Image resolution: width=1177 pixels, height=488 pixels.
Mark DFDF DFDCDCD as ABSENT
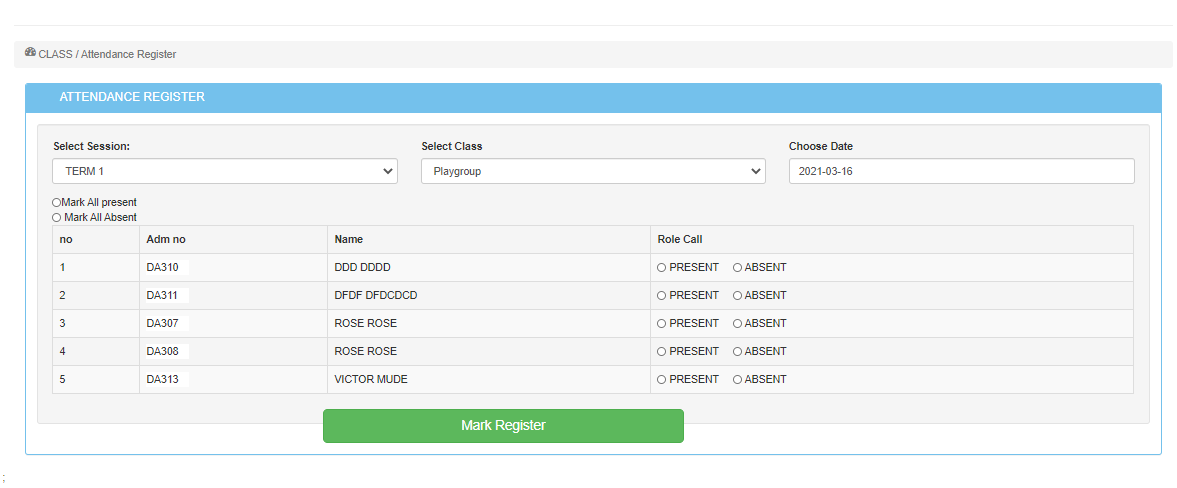(738, 296)
